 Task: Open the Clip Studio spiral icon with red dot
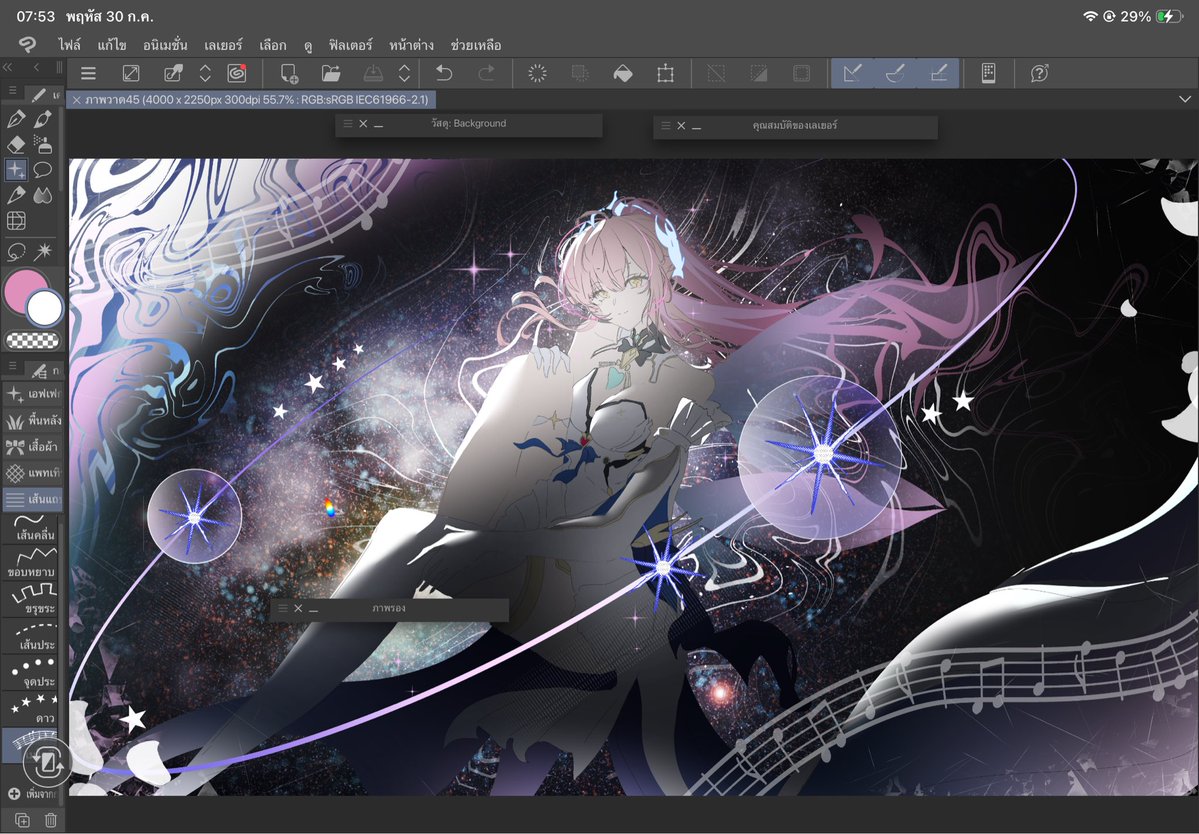(x=237, y=73)
